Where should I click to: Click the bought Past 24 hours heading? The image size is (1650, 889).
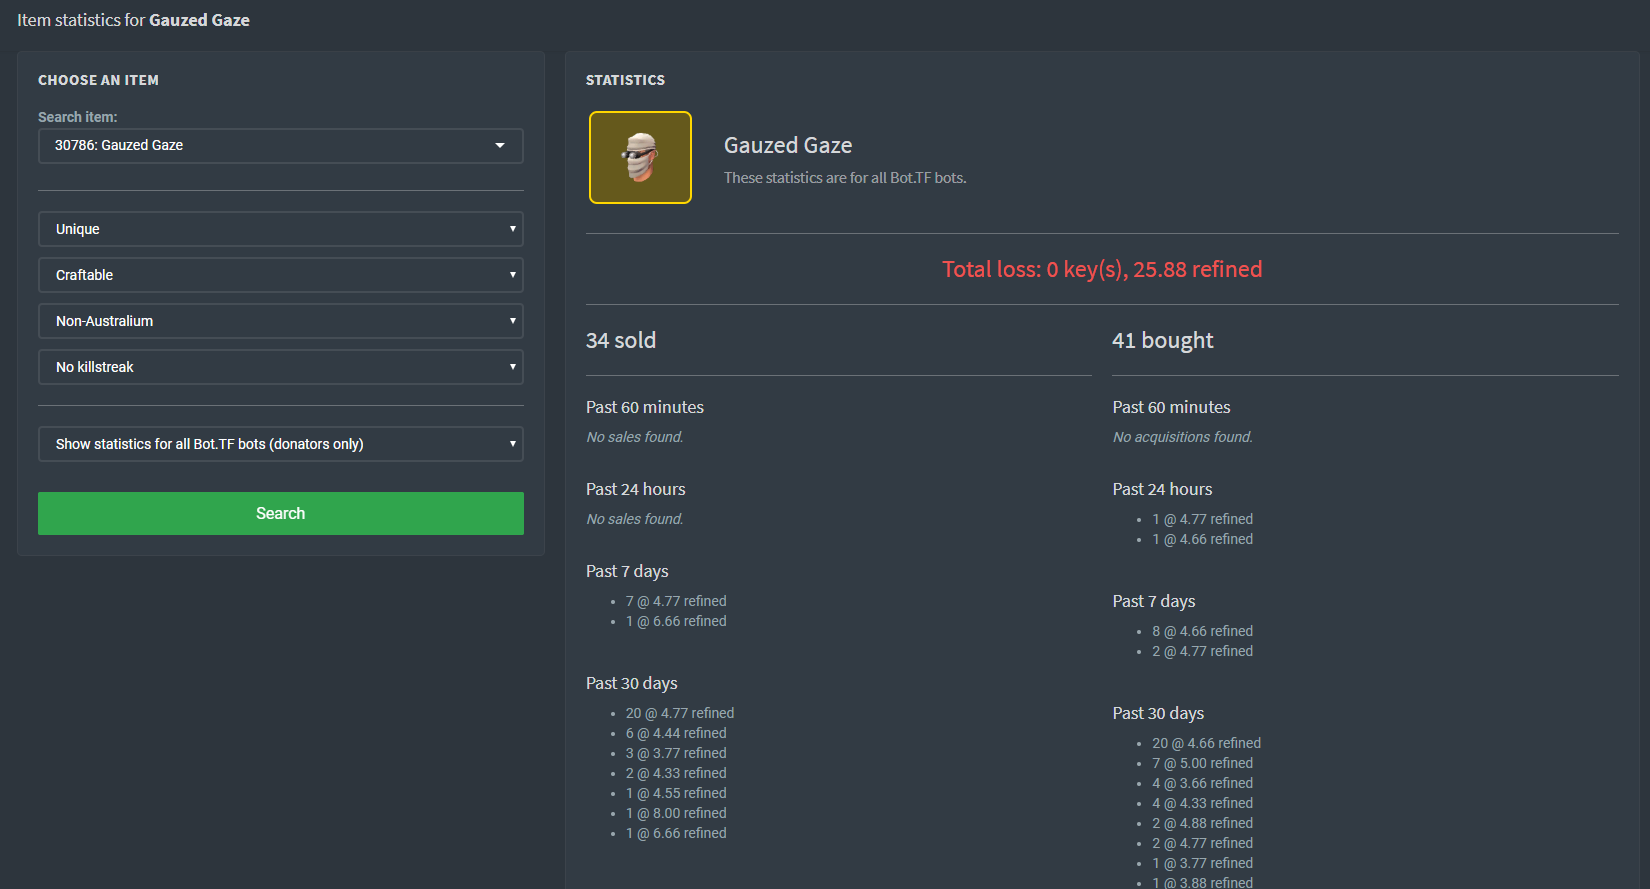pos(1162,489)
